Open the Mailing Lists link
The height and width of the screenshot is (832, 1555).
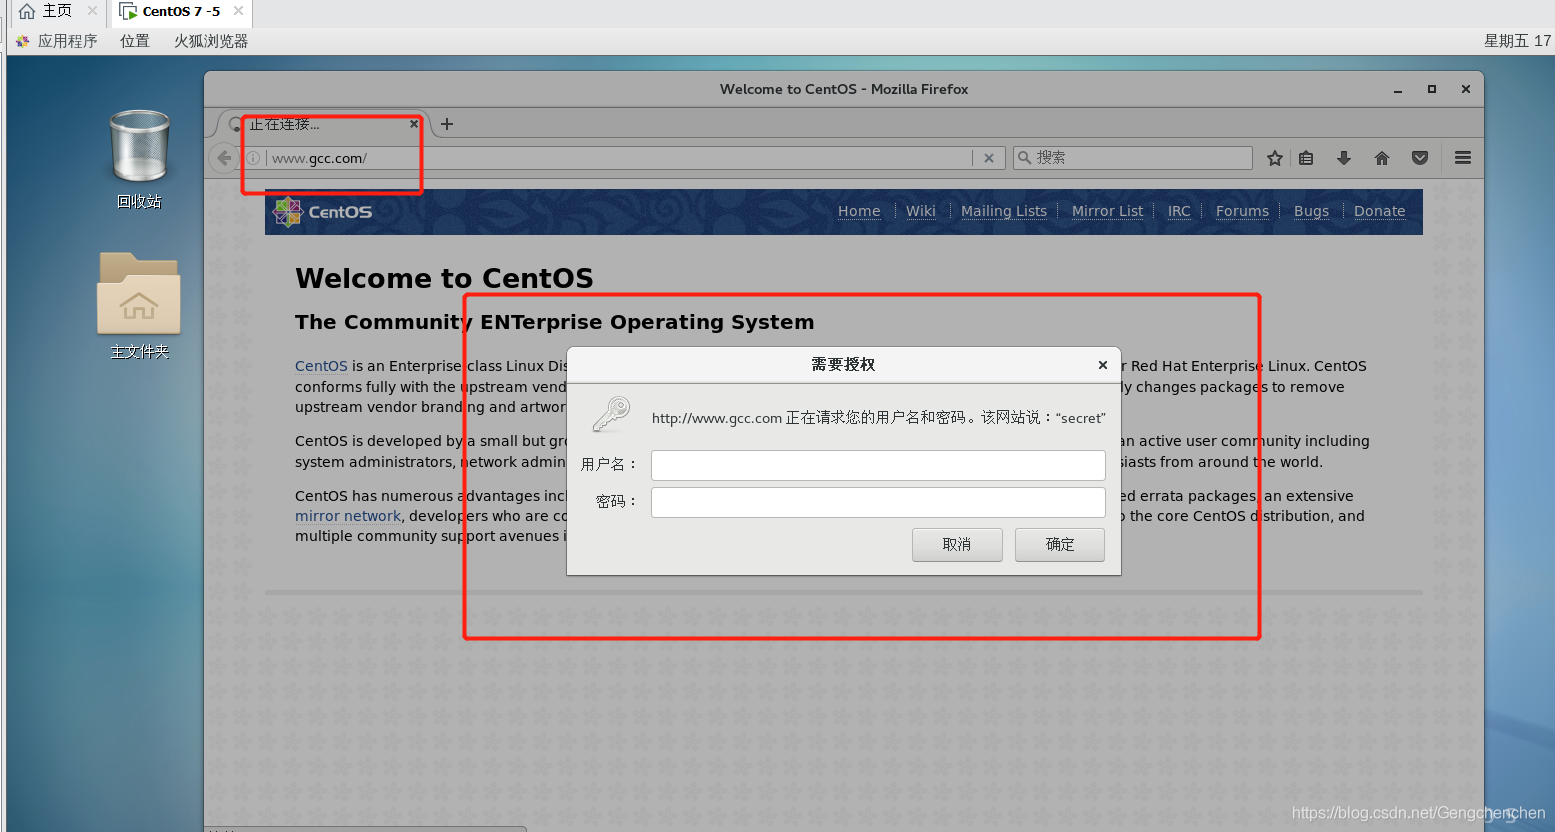(x=1004, y=211)
